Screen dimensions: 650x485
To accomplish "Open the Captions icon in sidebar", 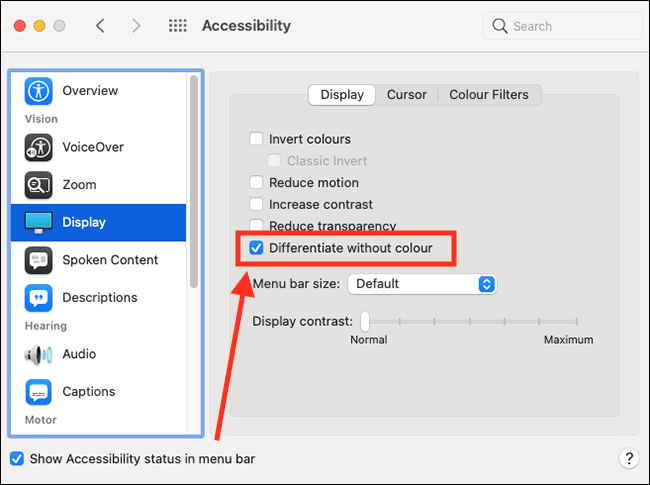I will (39, 392).
